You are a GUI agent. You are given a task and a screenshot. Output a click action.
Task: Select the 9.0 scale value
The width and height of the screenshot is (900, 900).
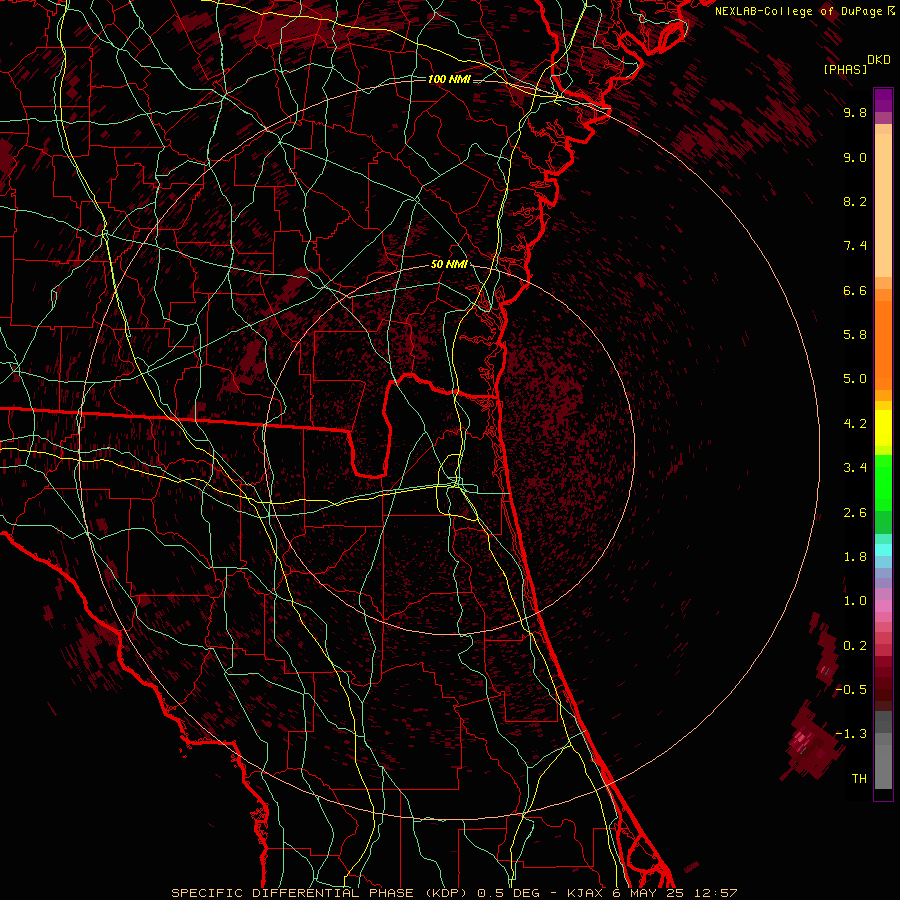(855, 157)
